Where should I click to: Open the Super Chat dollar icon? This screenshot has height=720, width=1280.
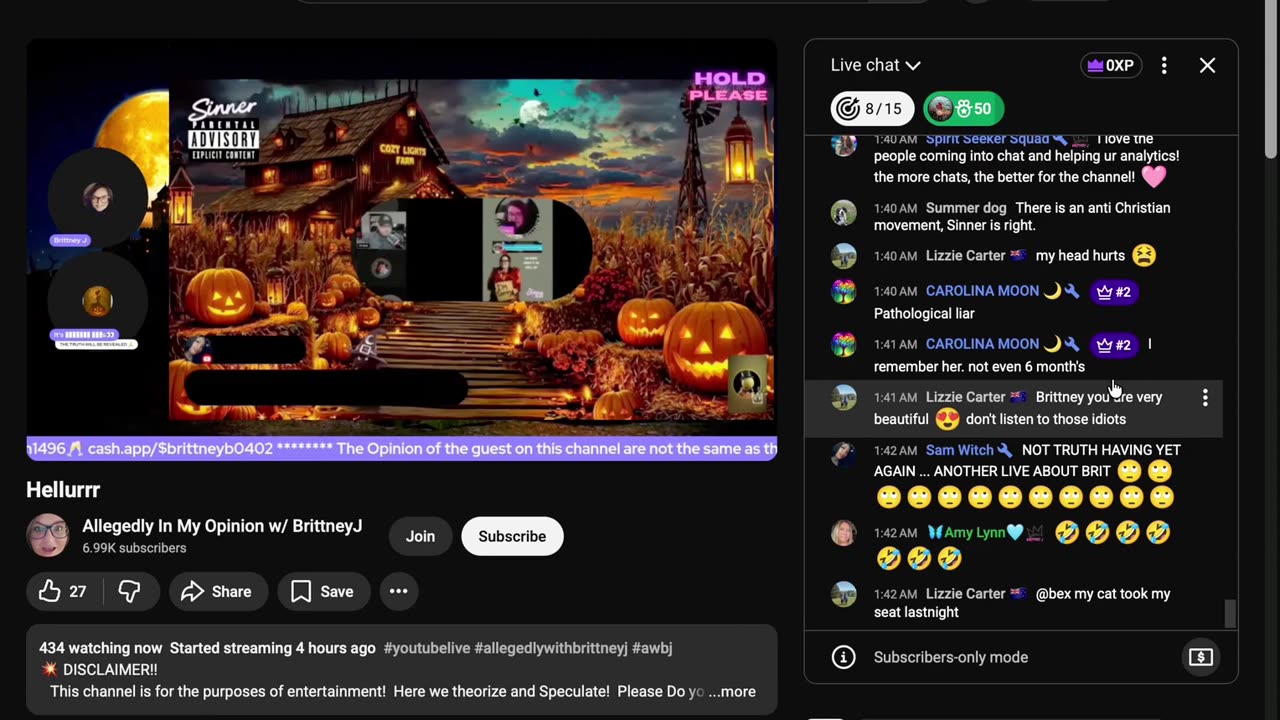coord(1200,657)
